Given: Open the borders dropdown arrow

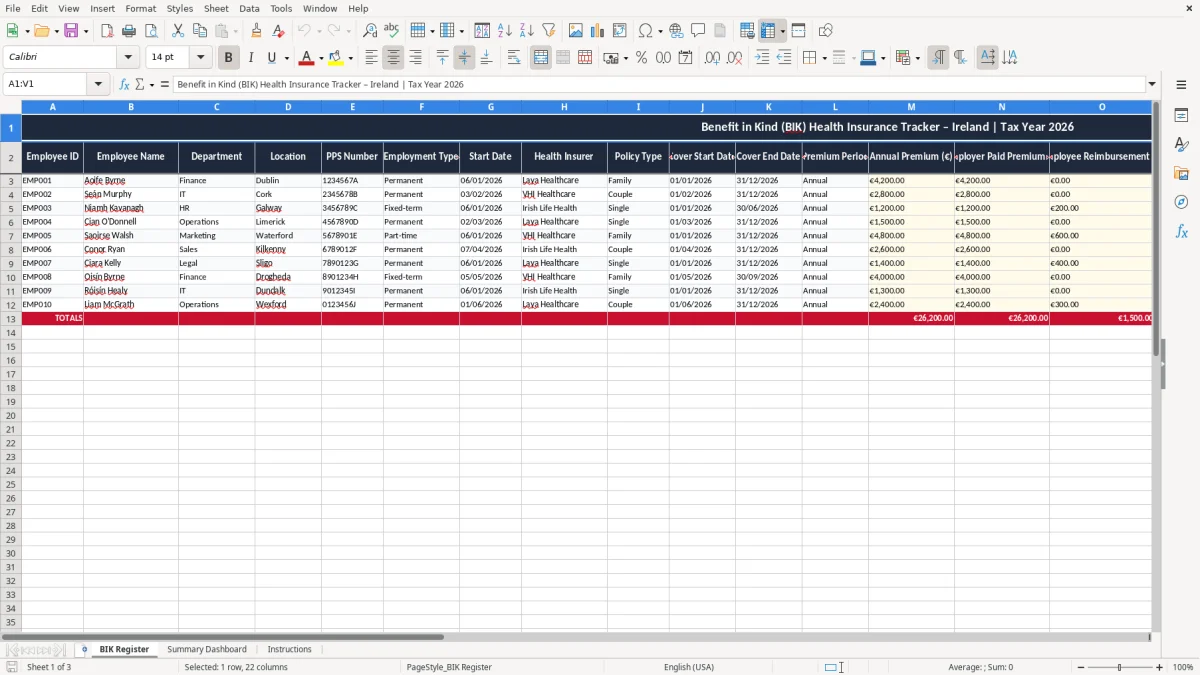Looking at the screenshot, I should click(824, 58).
